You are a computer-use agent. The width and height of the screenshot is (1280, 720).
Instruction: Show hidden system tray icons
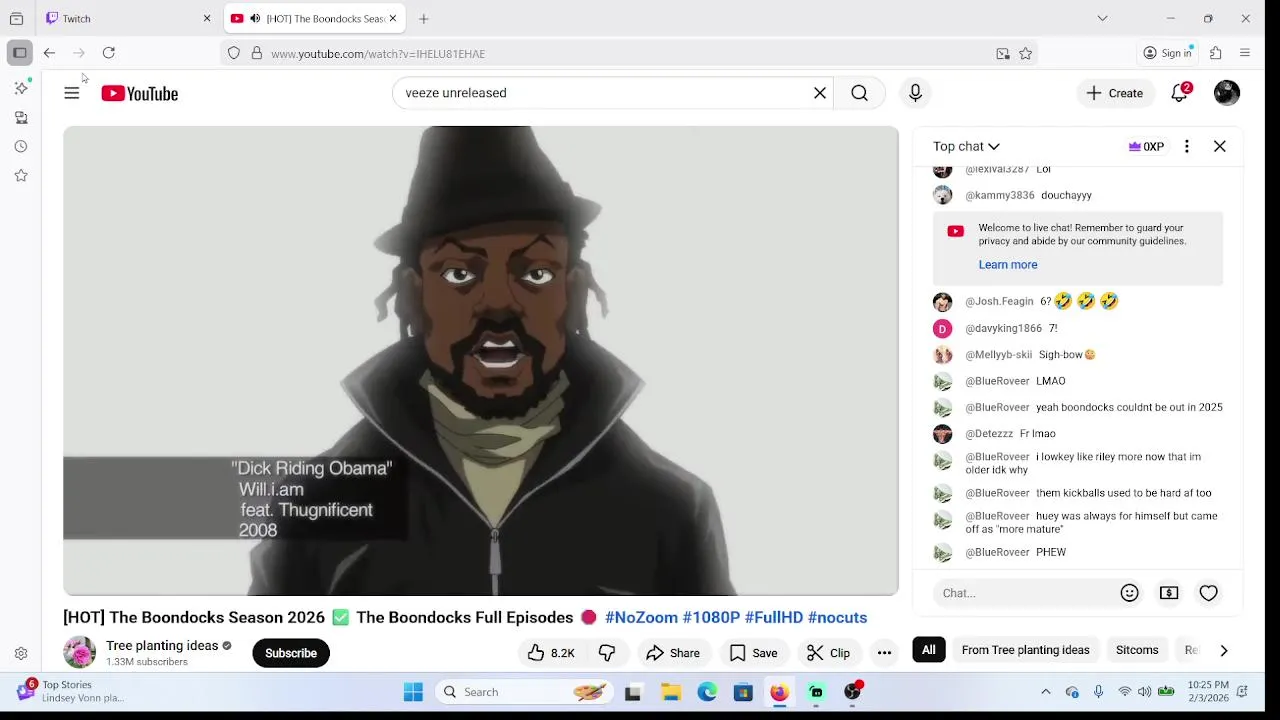1046,692
